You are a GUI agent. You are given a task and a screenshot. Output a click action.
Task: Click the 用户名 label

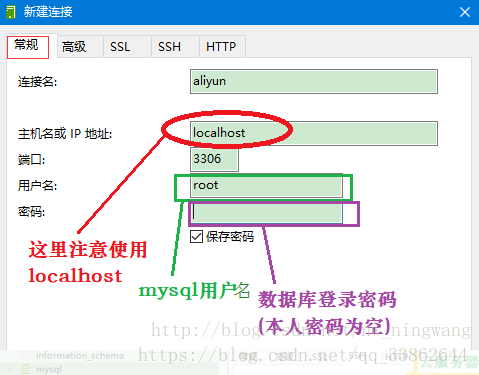tap(37, 186)
